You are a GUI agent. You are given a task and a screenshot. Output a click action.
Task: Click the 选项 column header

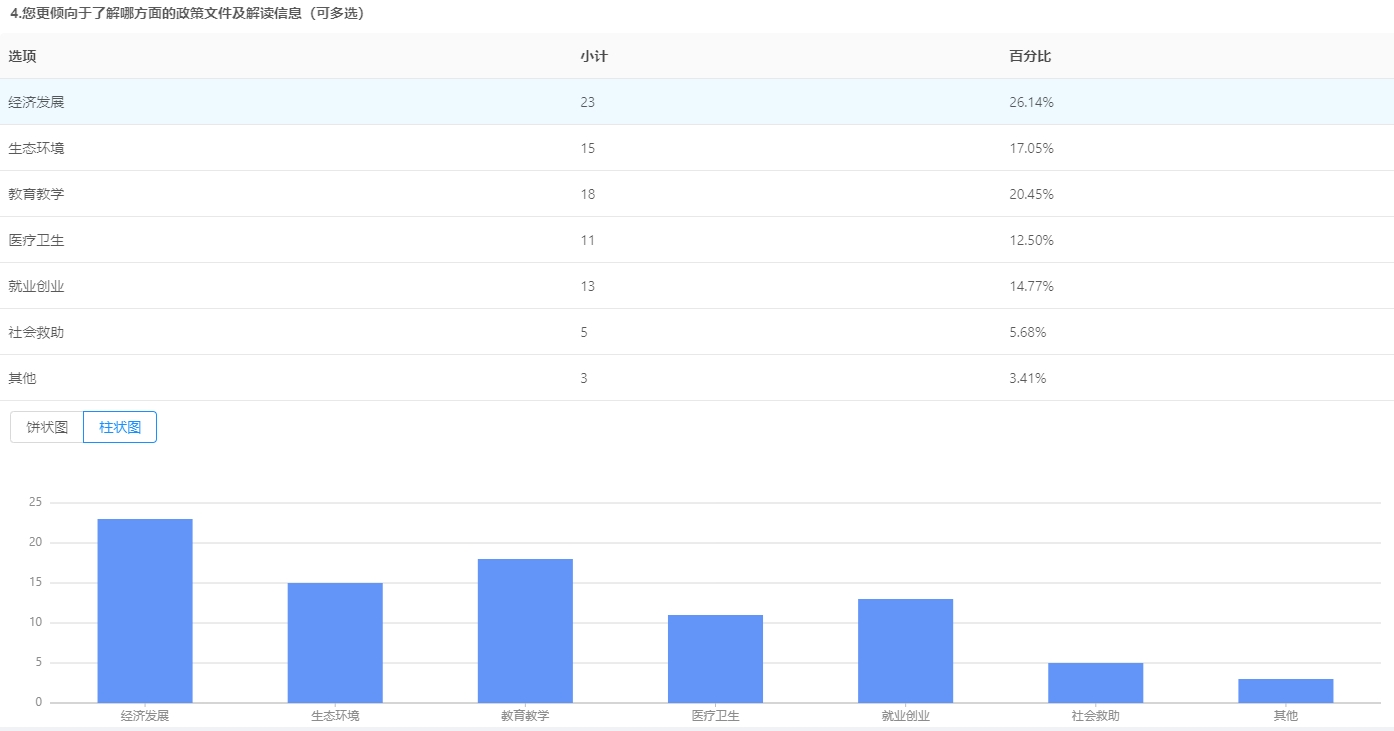coord(22,56)
